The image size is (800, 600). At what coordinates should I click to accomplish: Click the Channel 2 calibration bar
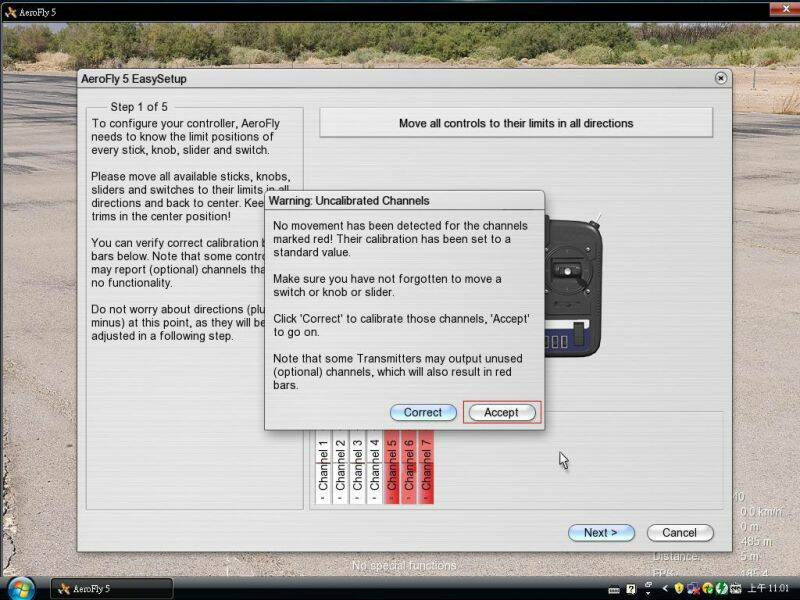(340, 467)
